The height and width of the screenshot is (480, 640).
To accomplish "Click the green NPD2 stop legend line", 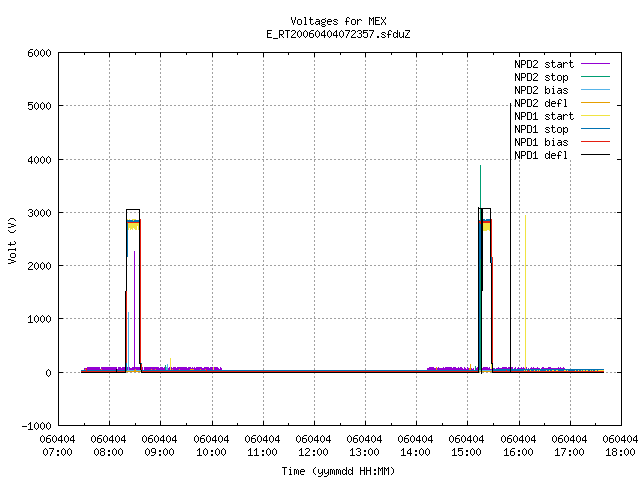I will (x=595, y=77).
